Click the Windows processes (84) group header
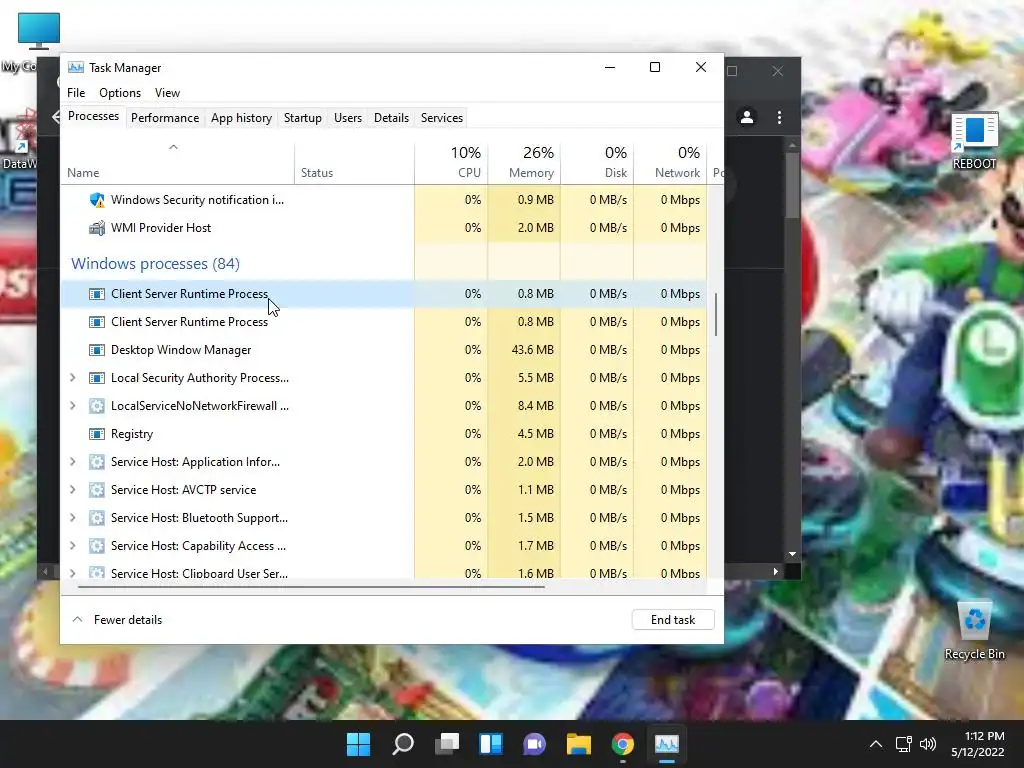 coord(155,264)
